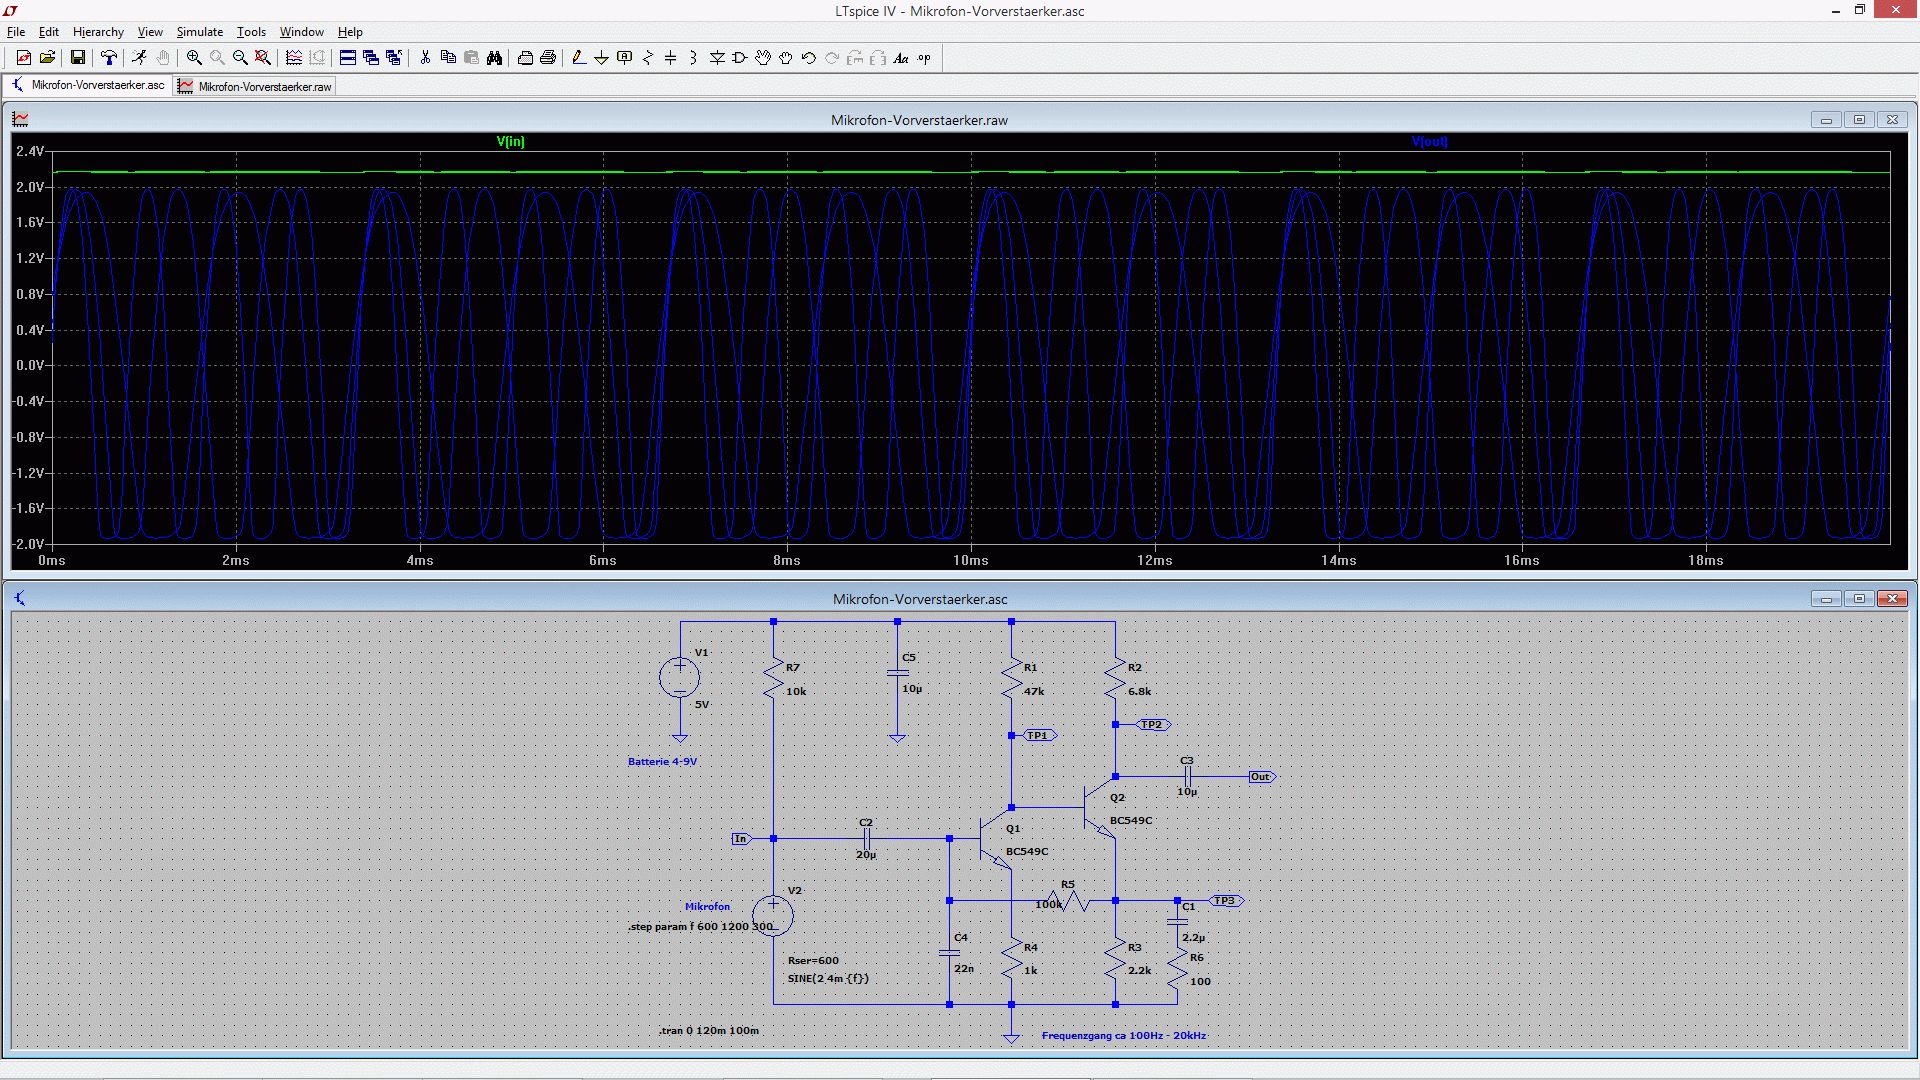This screenshot has height=1080, width=1920.
Task: Open the Simulate menu
Action: point(199,32)
